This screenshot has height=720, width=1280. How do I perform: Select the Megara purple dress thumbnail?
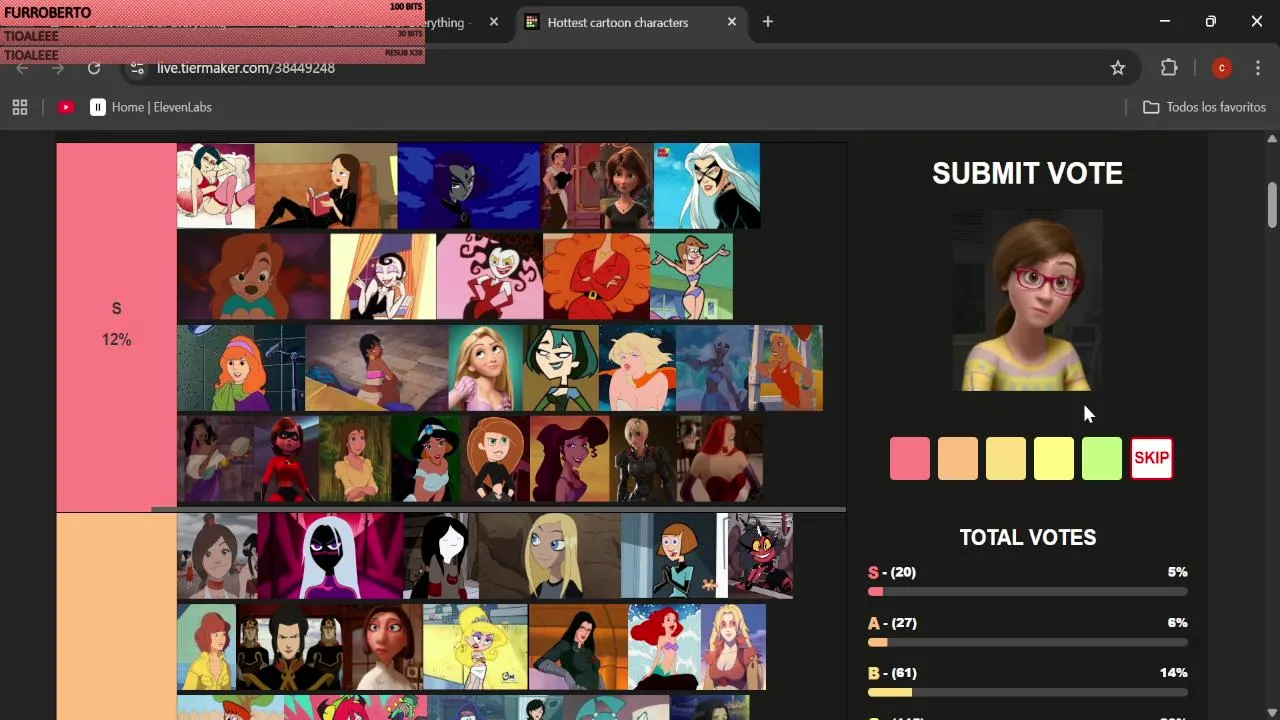point(570,458)
